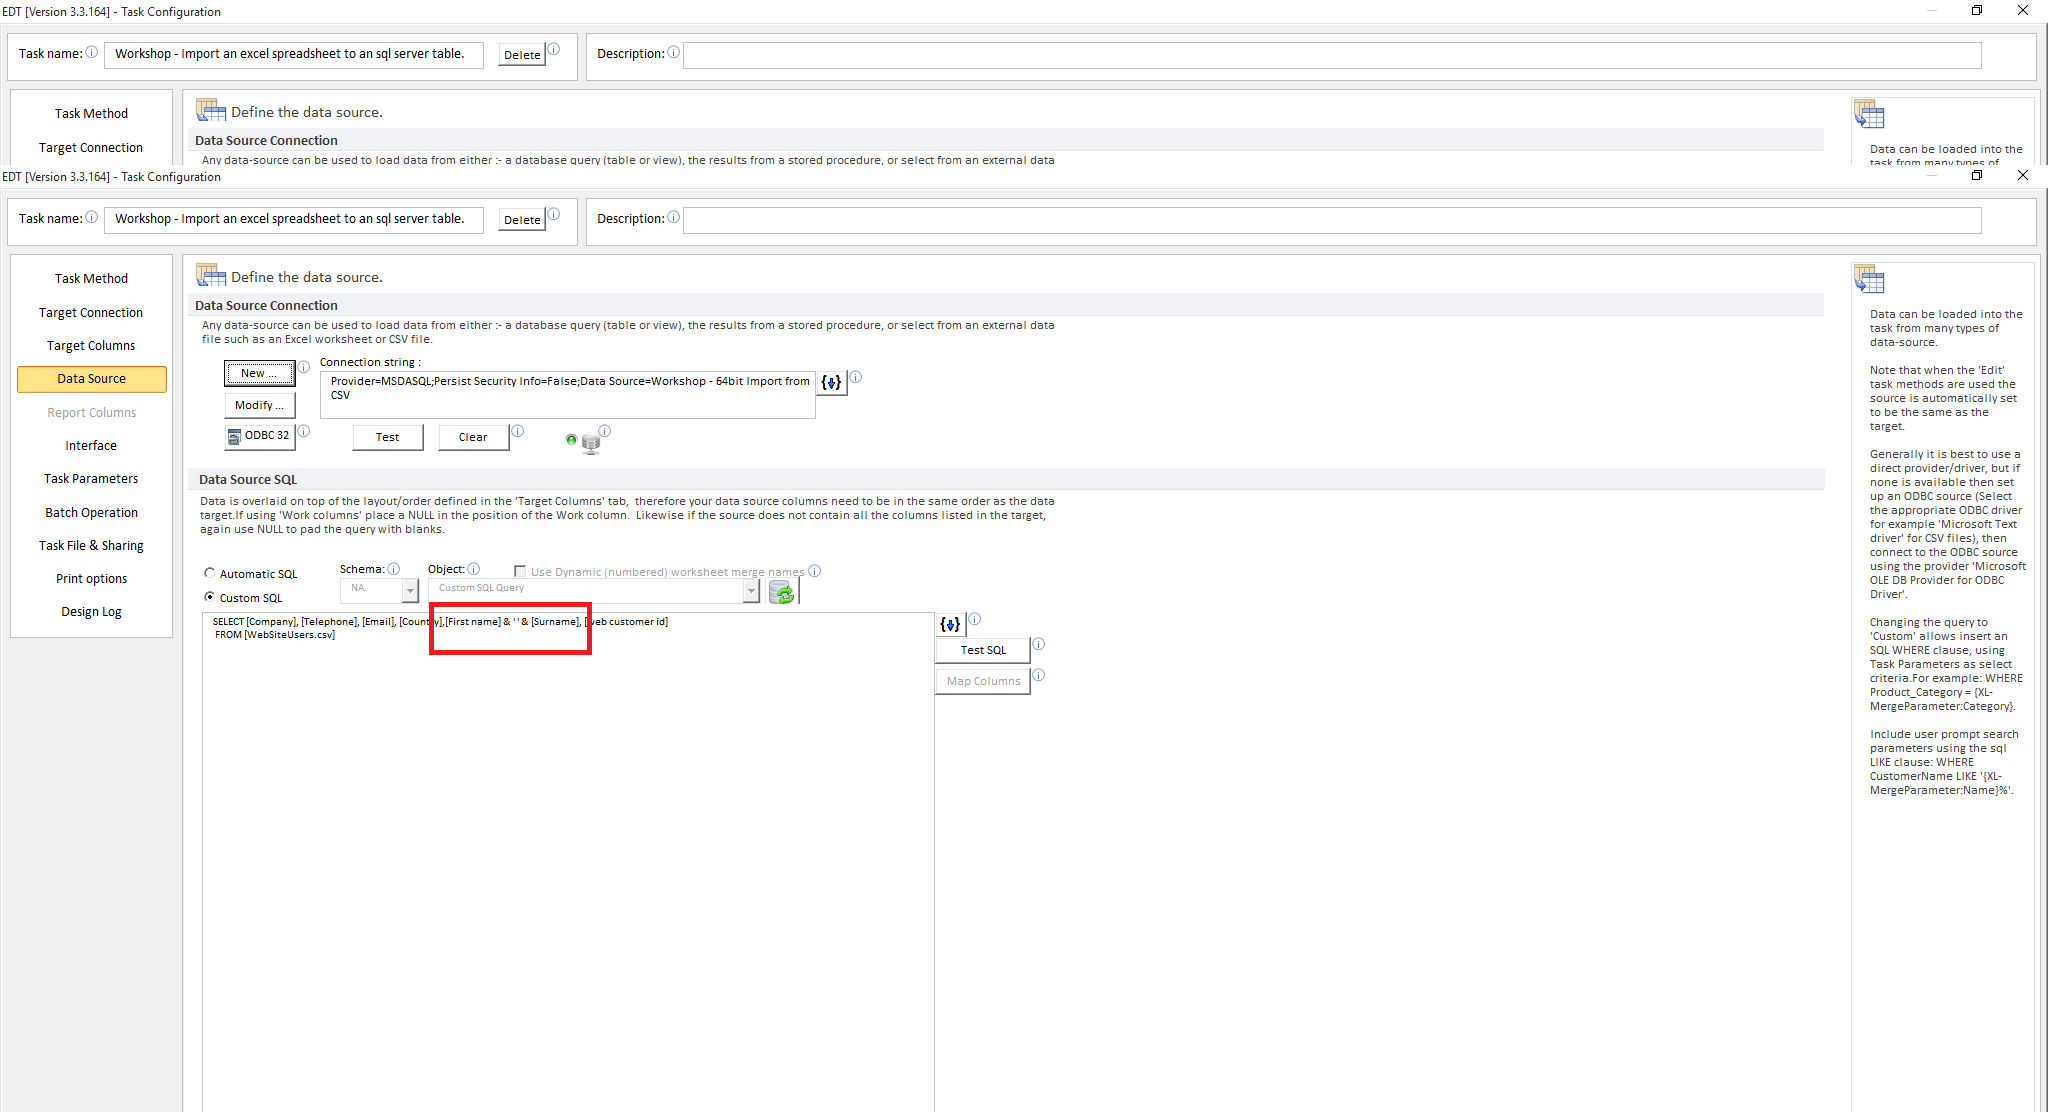Expand the Object Custom SQL Query dropdown

tap(751, 591)
